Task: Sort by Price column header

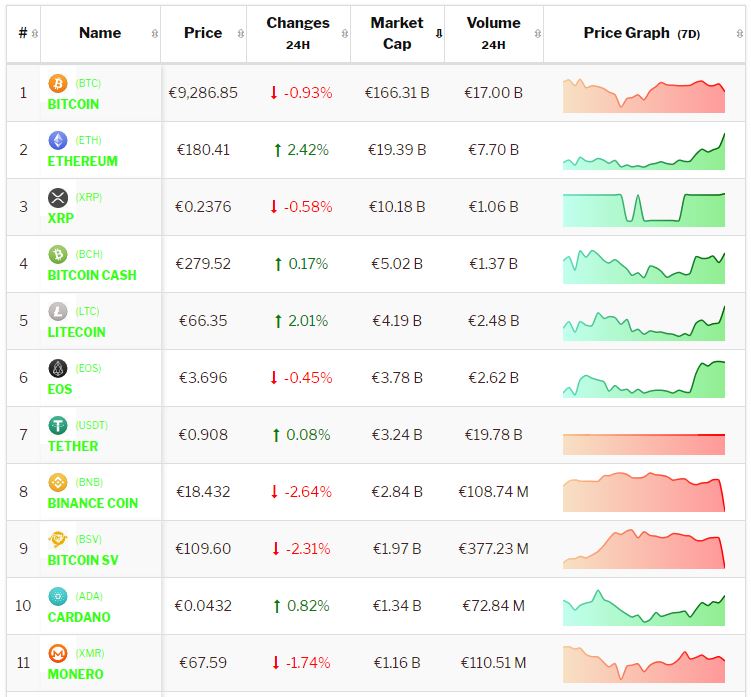Action: pyautogui.click(x=203, y=33)
